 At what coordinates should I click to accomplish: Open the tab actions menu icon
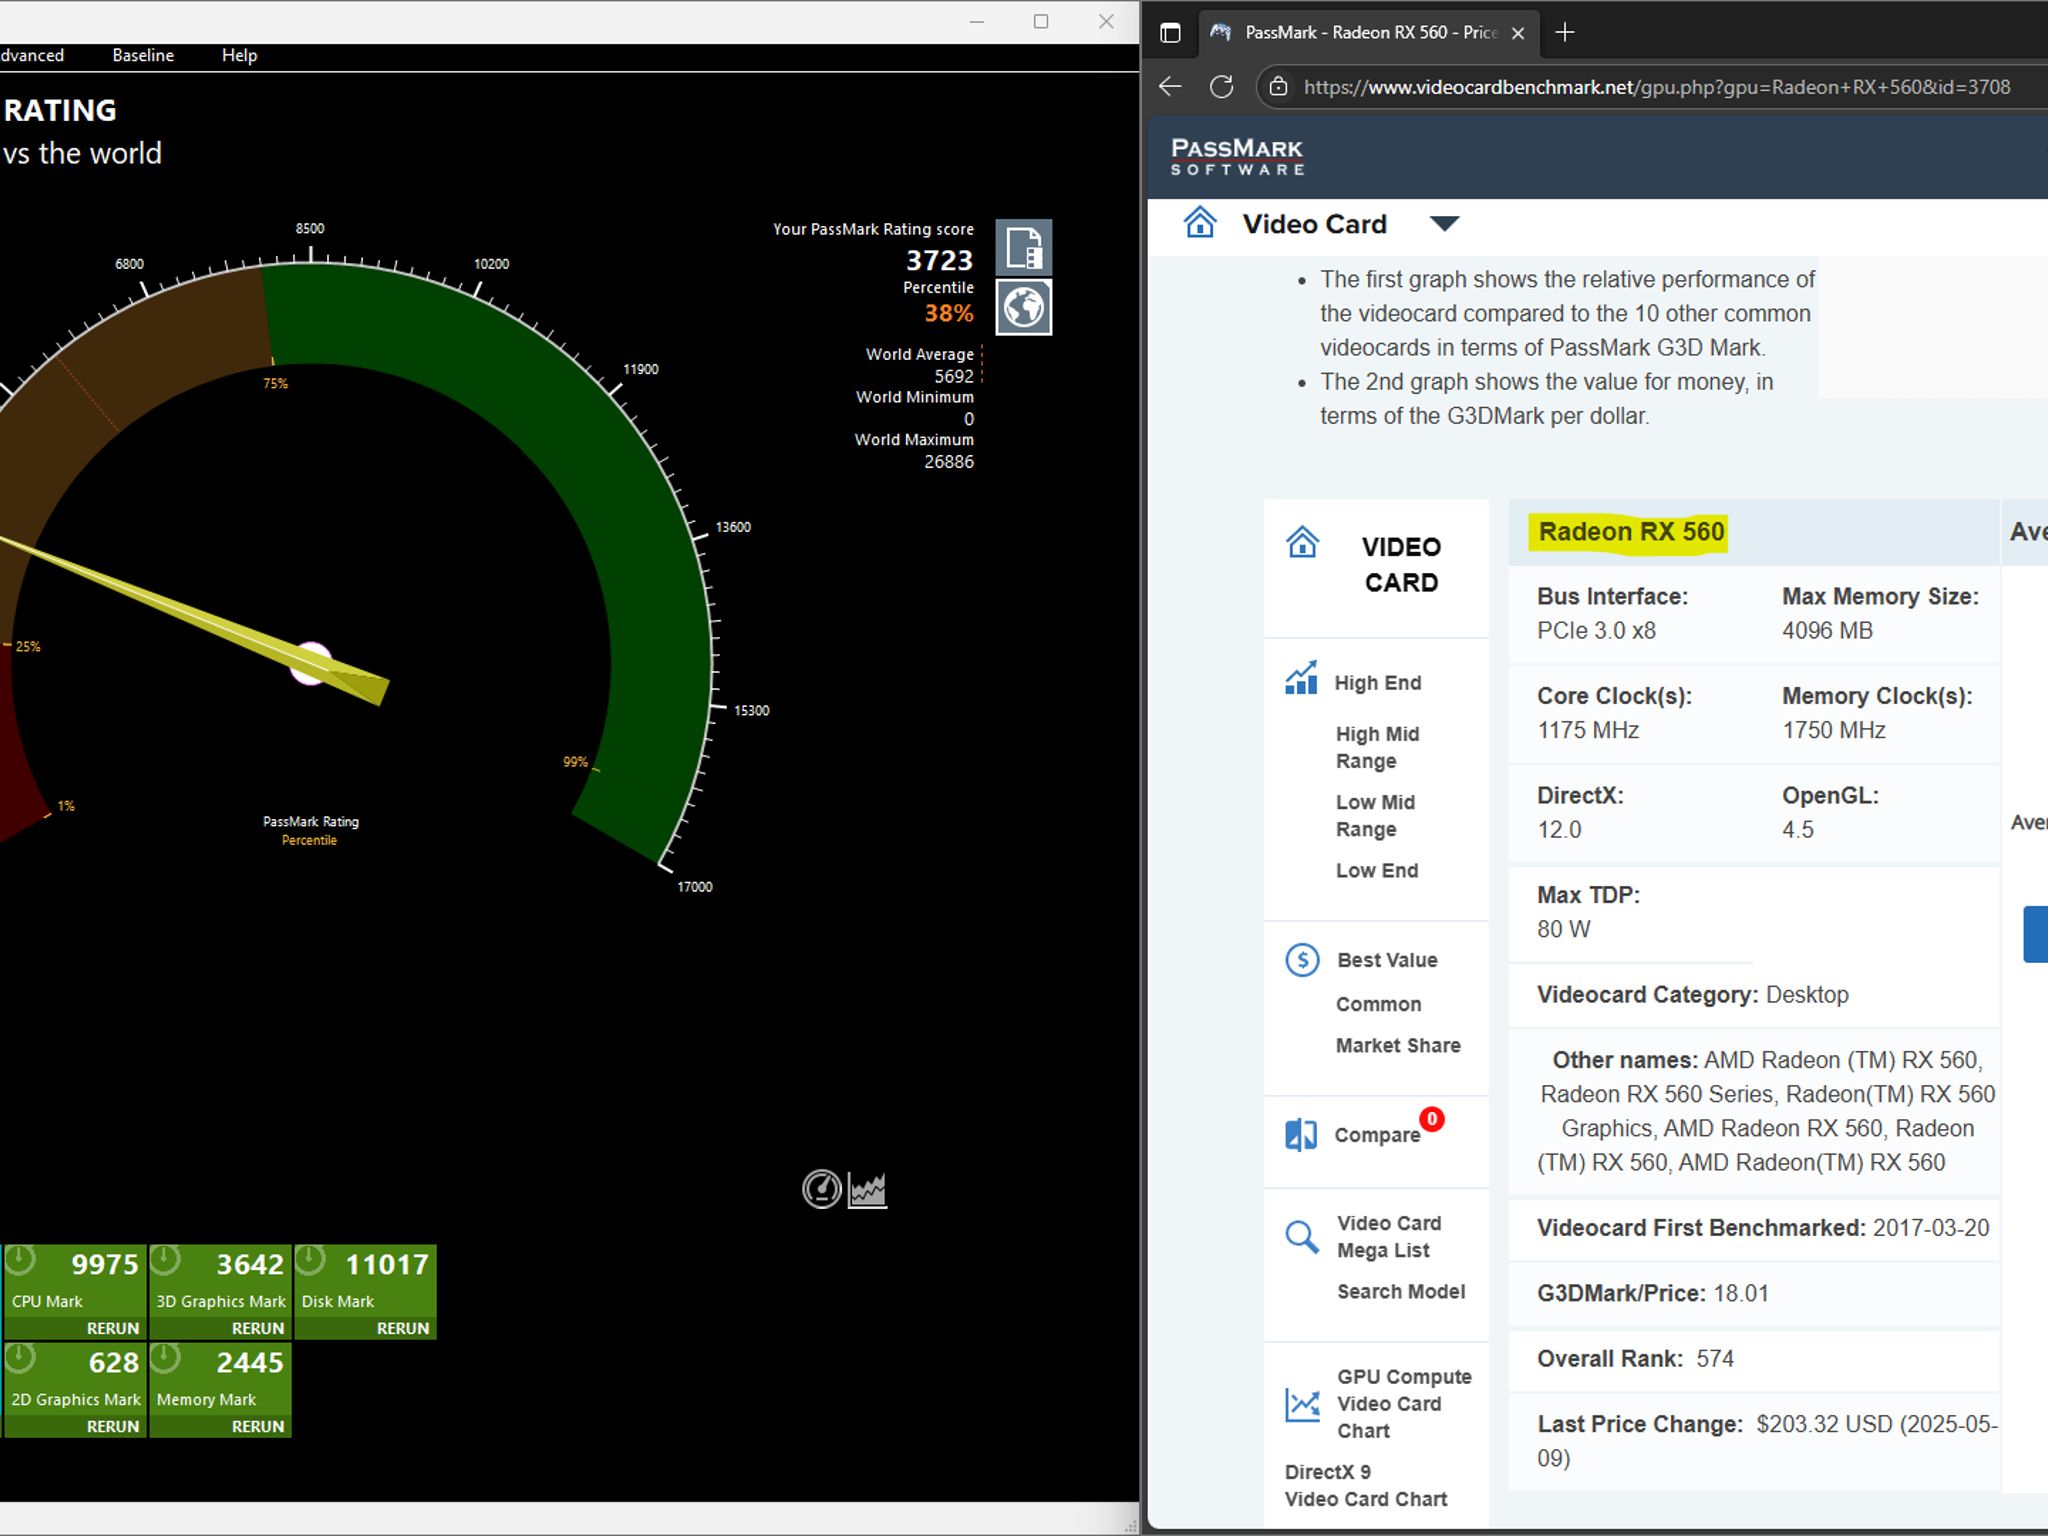(1170, 33)
